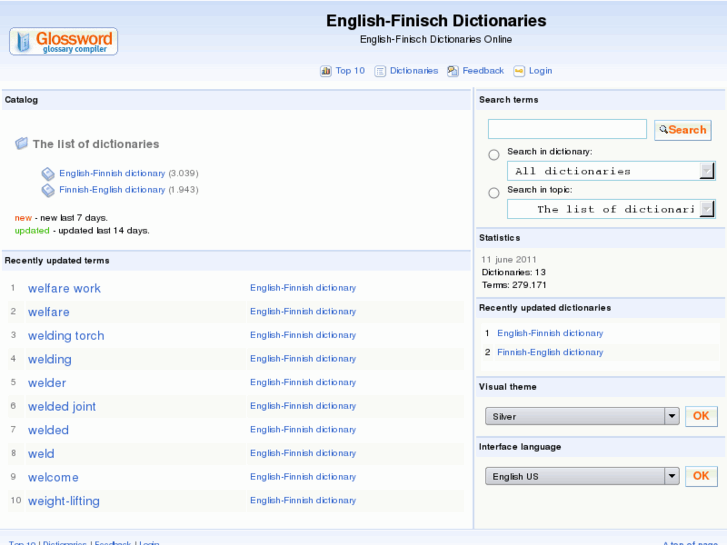
Task: Click the folder icon beside The list of dictionaries
Action: 21,143
